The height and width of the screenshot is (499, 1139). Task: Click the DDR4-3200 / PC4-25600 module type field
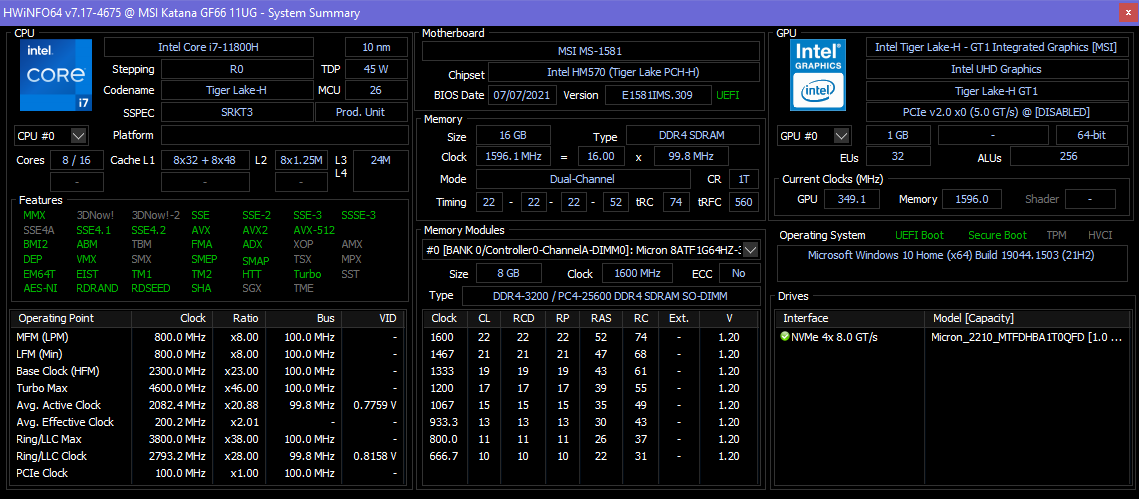(x=611, y=296)
